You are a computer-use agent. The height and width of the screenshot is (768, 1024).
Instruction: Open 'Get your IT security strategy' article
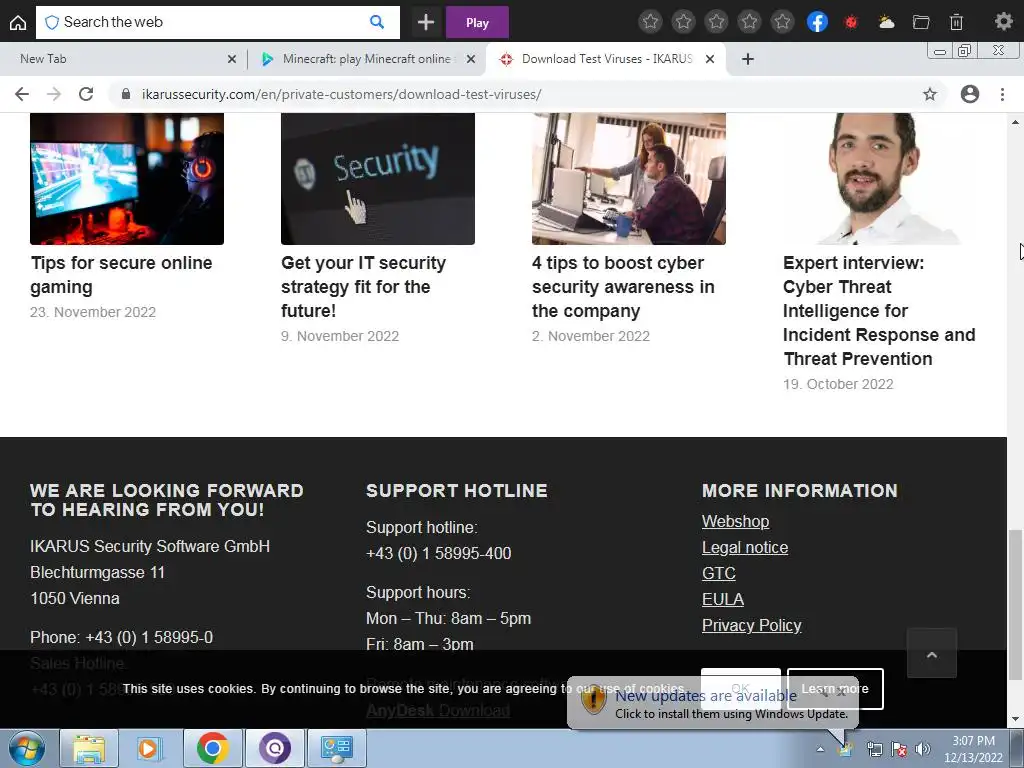[x=363, y=287]
